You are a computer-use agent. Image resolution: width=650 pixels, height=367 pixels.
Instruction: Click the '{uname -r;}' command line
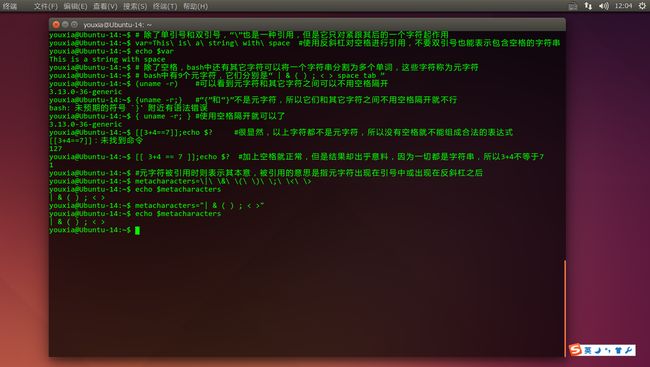point(253,100)
